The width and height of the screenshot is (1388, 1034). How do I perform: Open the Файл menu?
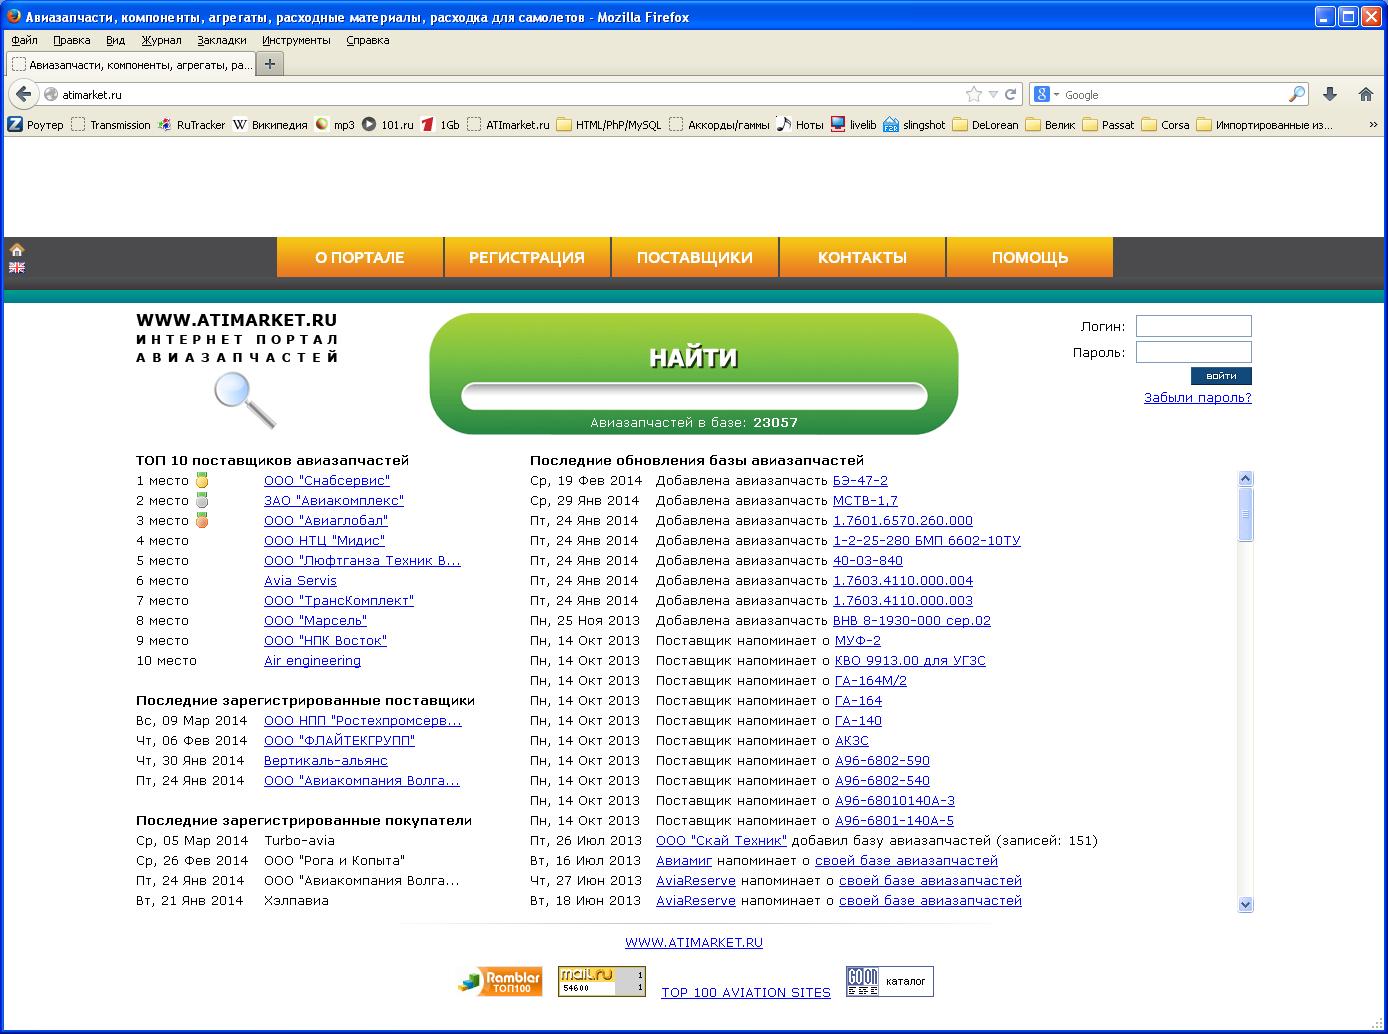tap(25, 40)
